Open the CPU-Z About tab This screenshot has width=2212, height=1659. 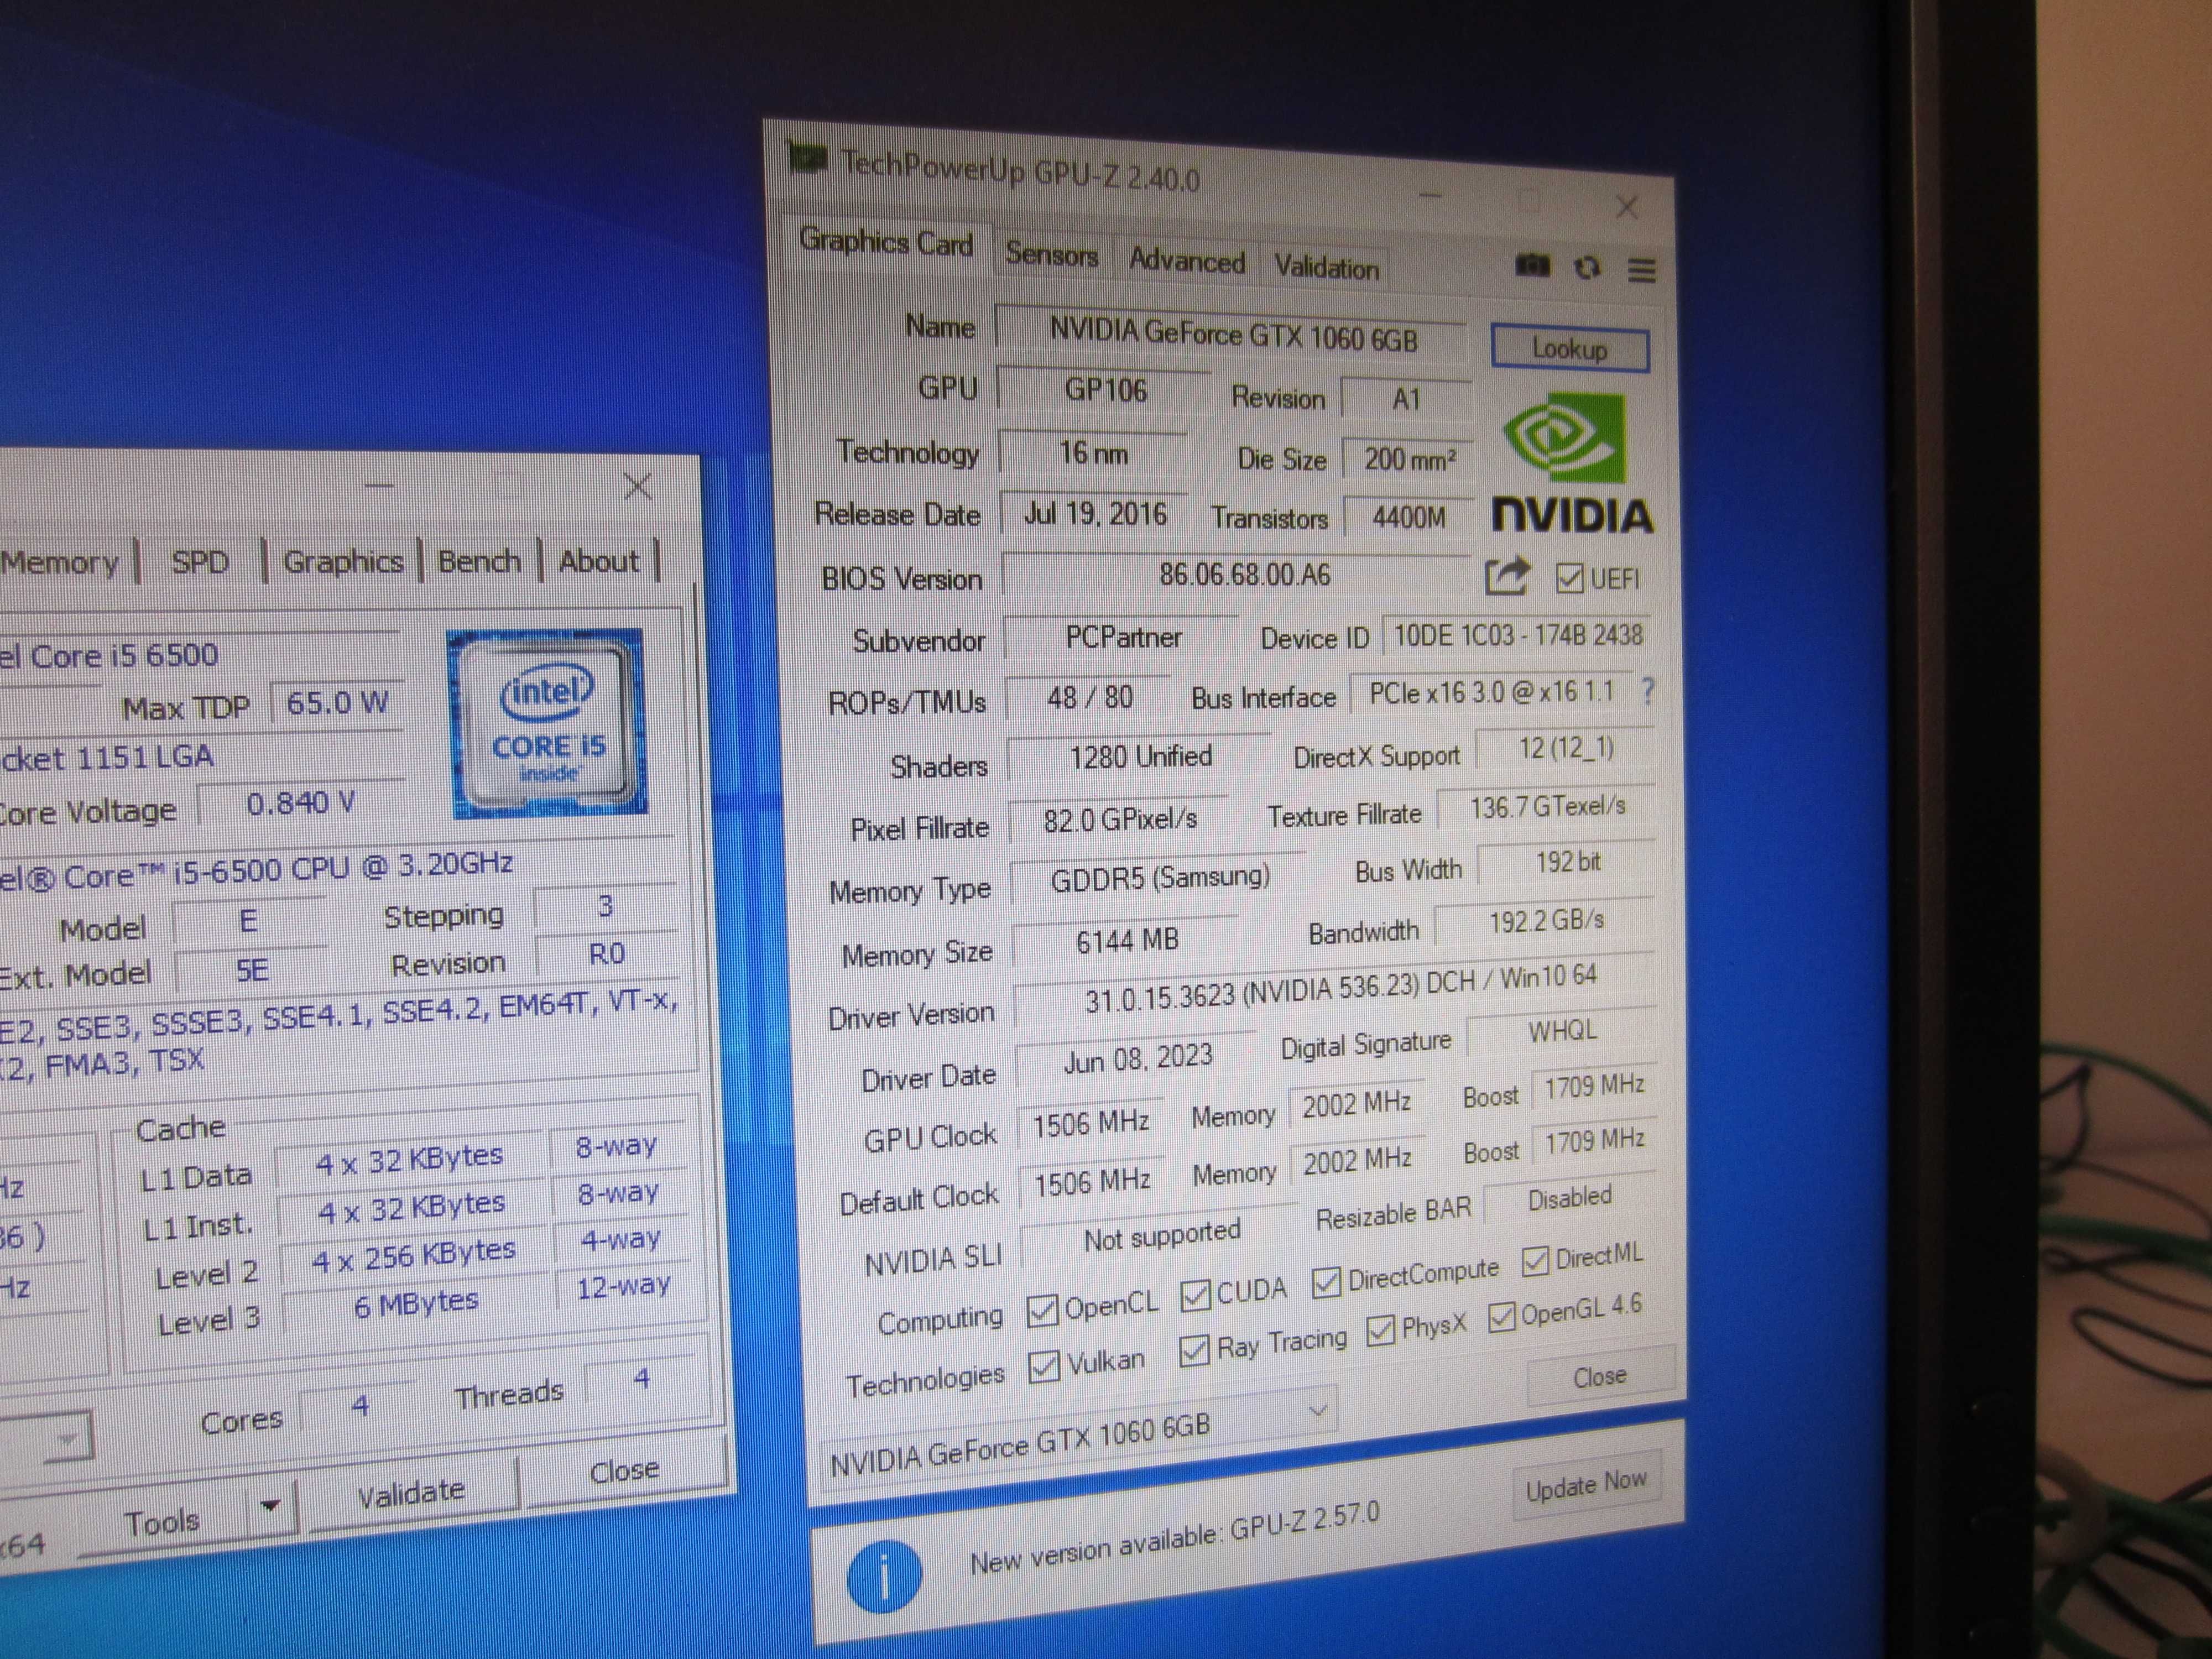click(x=598, y=560)
